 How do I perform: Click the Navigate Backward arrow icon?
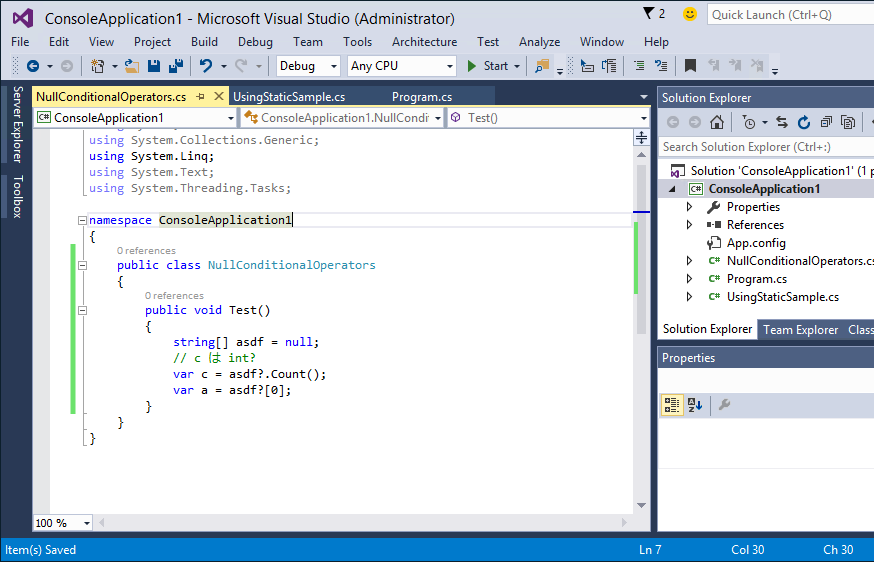point(33,66)
